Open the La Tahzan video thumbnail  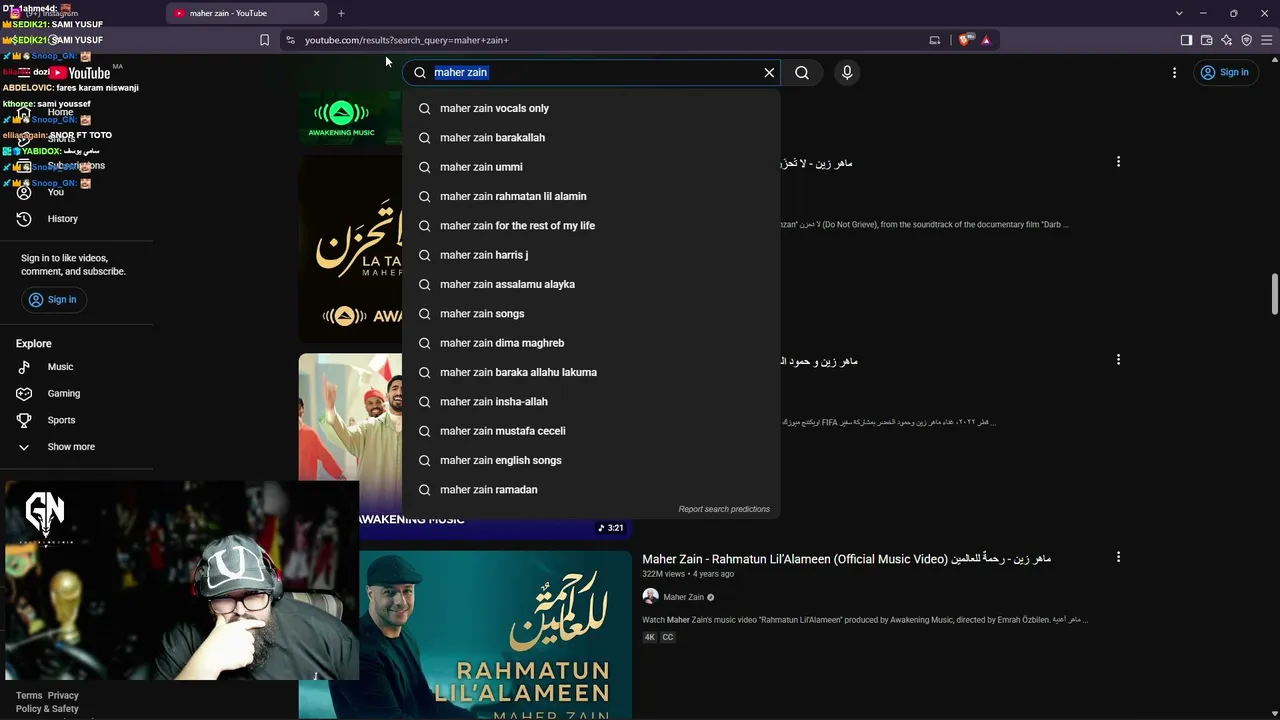(350, 248)
